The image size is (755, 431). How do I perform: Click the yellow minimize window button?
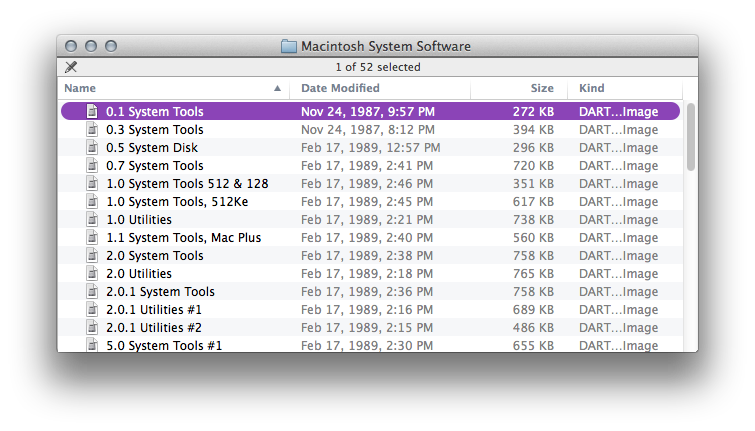coord(91,46)
